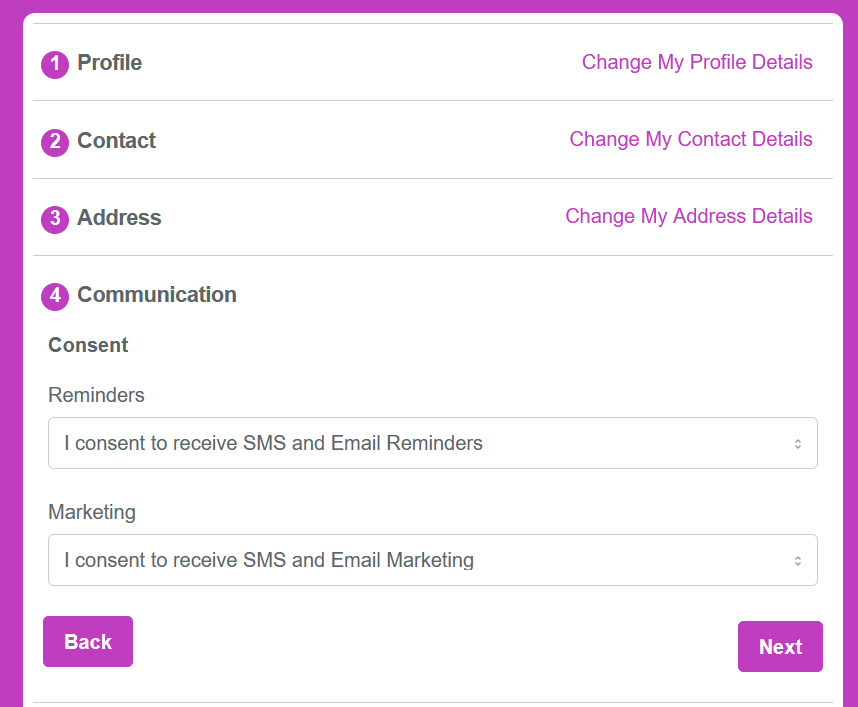Select the Communication section heading
Viewport: 858px width, 707px height.
(x=157, y=295)
